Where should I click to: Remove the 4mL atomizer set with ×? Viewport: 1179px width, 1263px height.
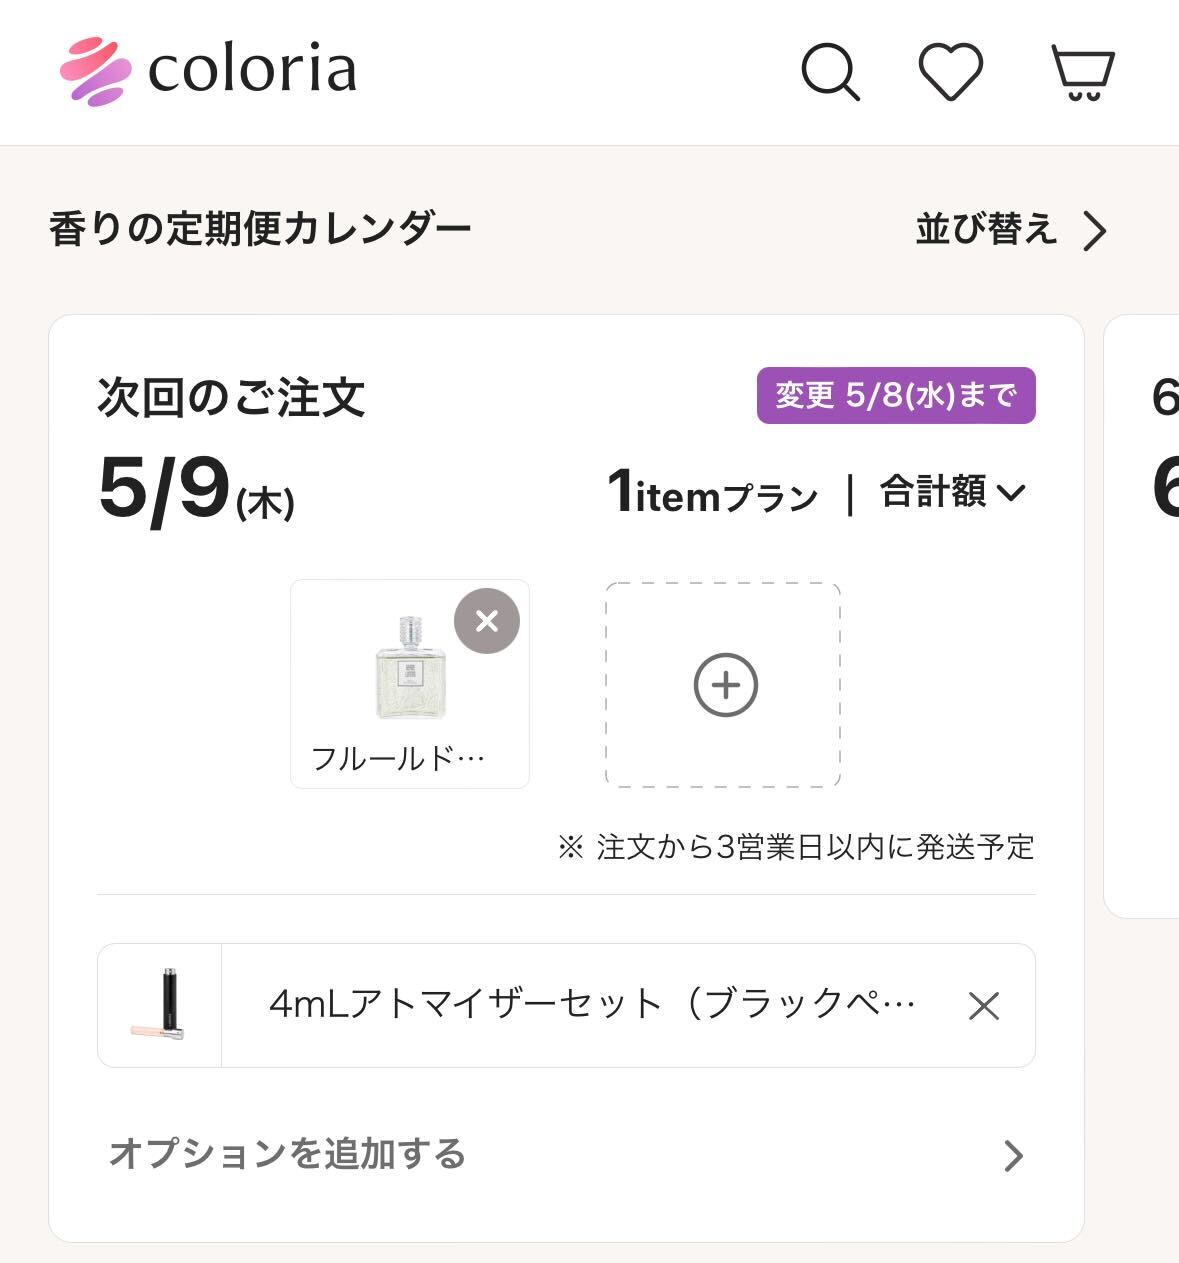pyautogui.click(x=984, y=1006)
